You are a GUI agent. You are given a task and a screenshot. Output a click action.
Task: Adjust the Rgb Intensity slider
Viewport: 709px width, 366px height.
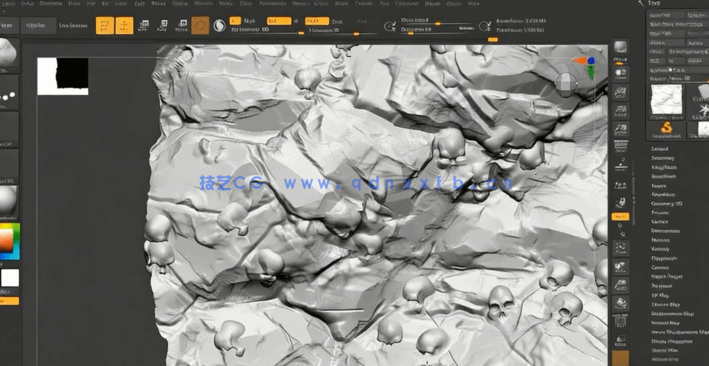267,30
